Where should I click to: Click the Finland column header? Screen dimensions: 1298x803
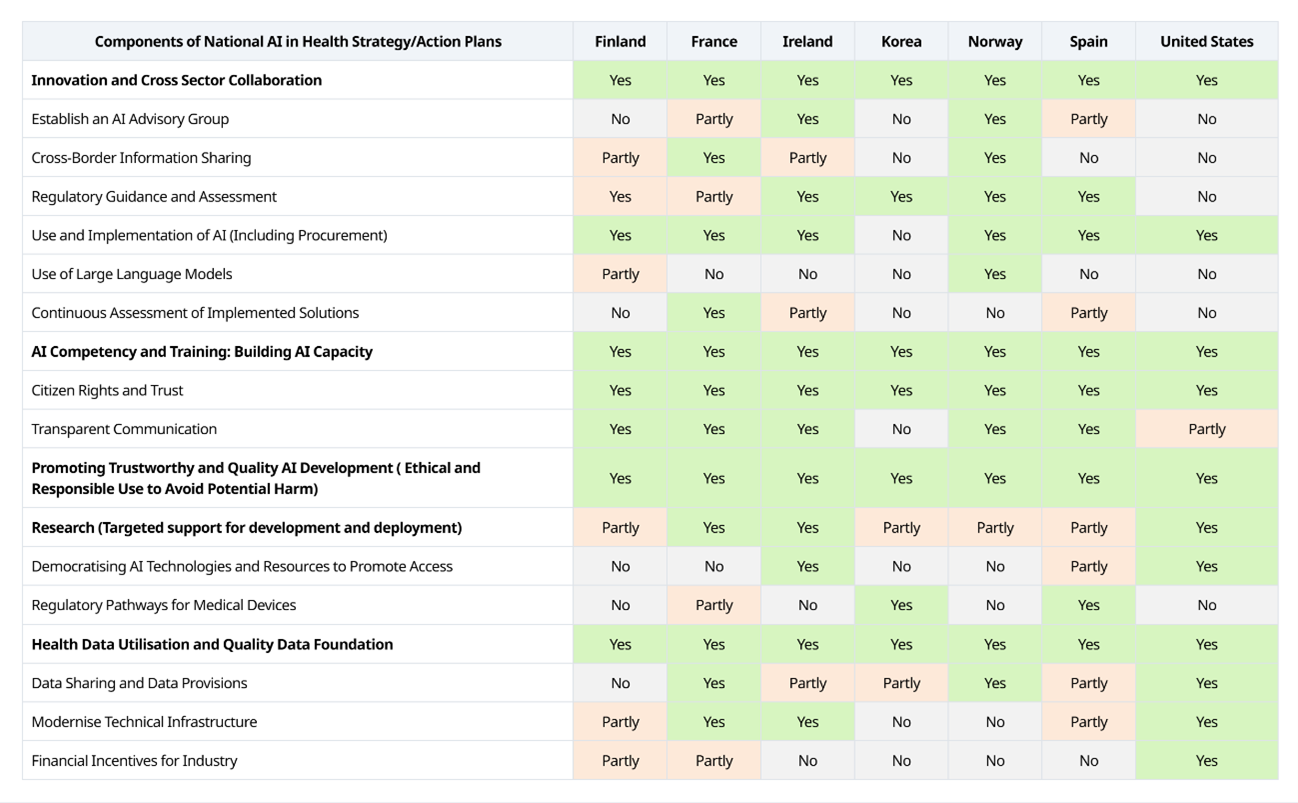620,42
